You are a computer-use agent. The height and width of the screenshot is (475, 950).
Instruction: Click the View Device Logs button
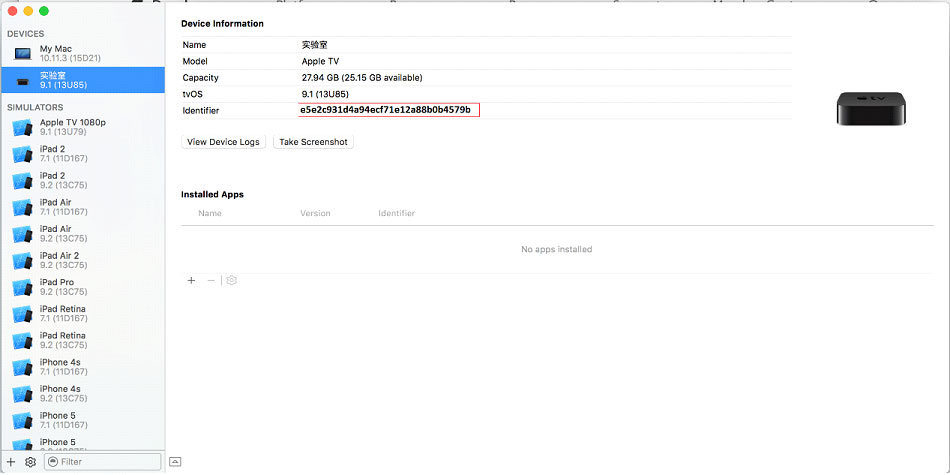[224, 142]
